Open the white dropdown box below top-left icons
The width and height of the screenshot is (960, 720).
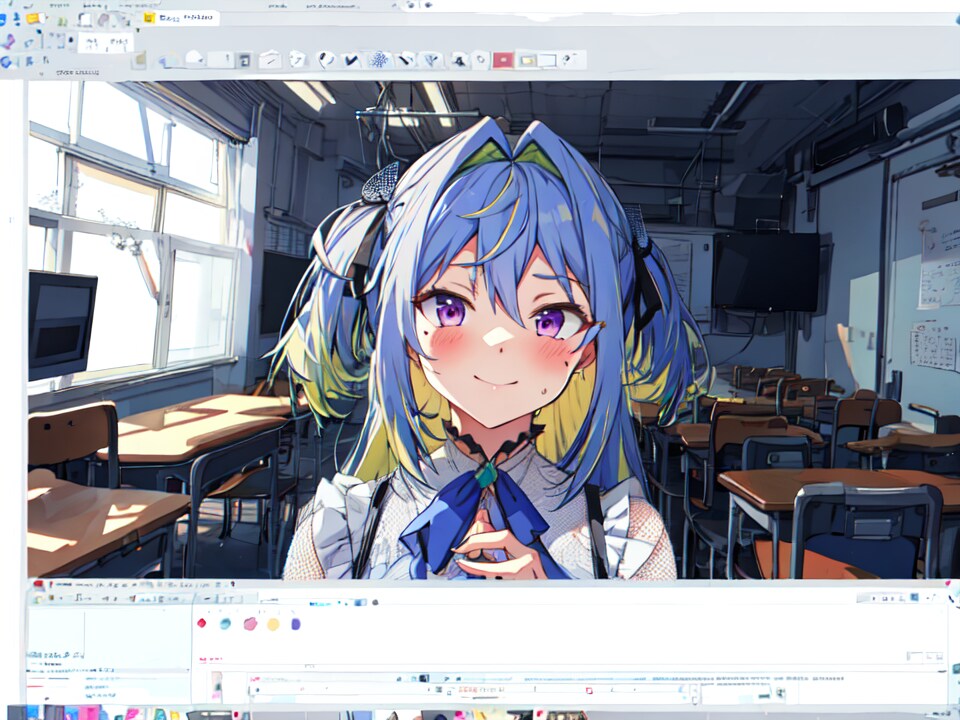click(x=106, y=42)
